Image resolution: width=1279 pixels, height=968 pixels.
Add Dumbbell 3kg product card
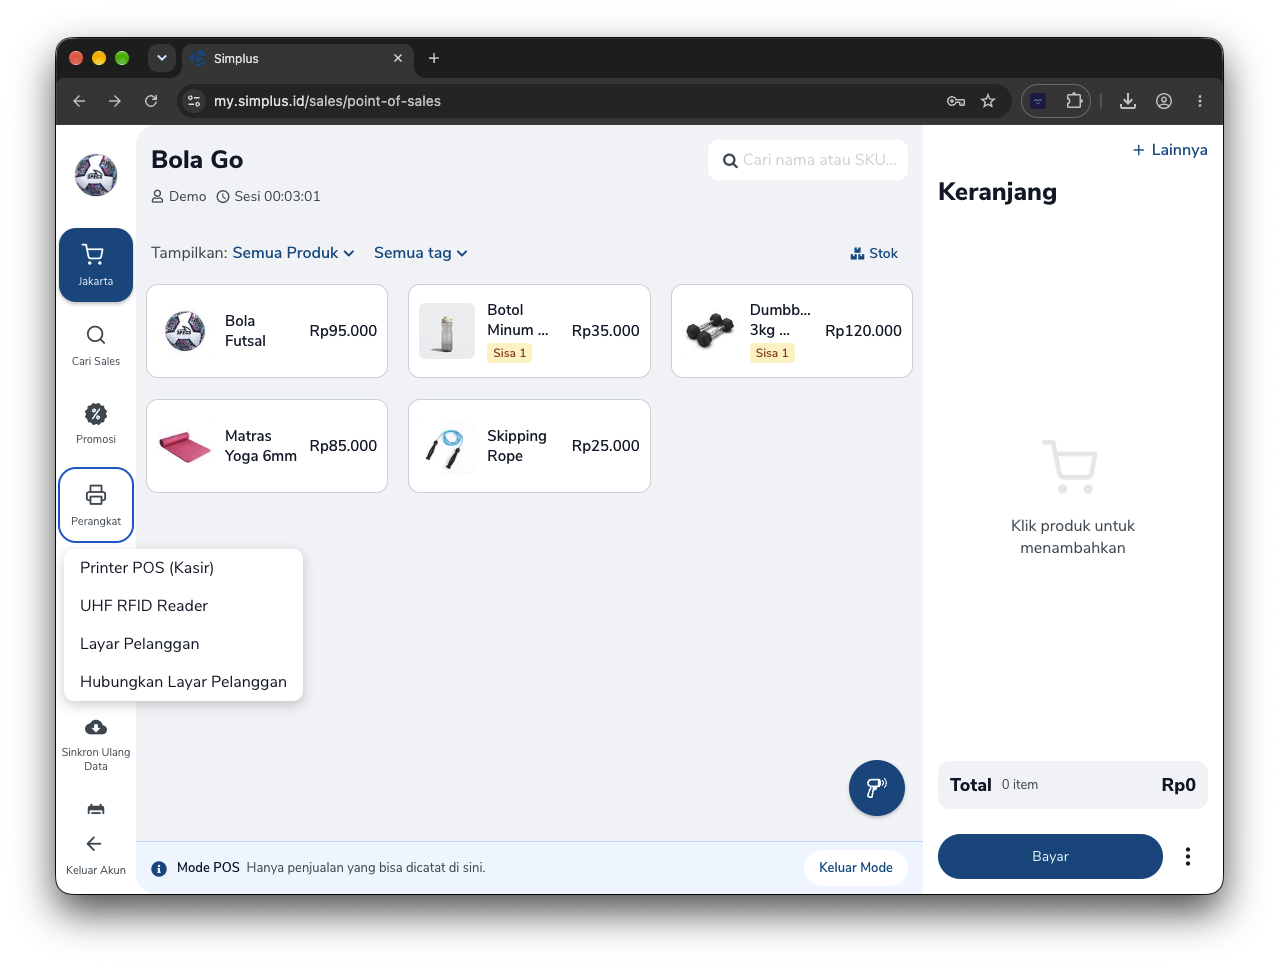792,331
